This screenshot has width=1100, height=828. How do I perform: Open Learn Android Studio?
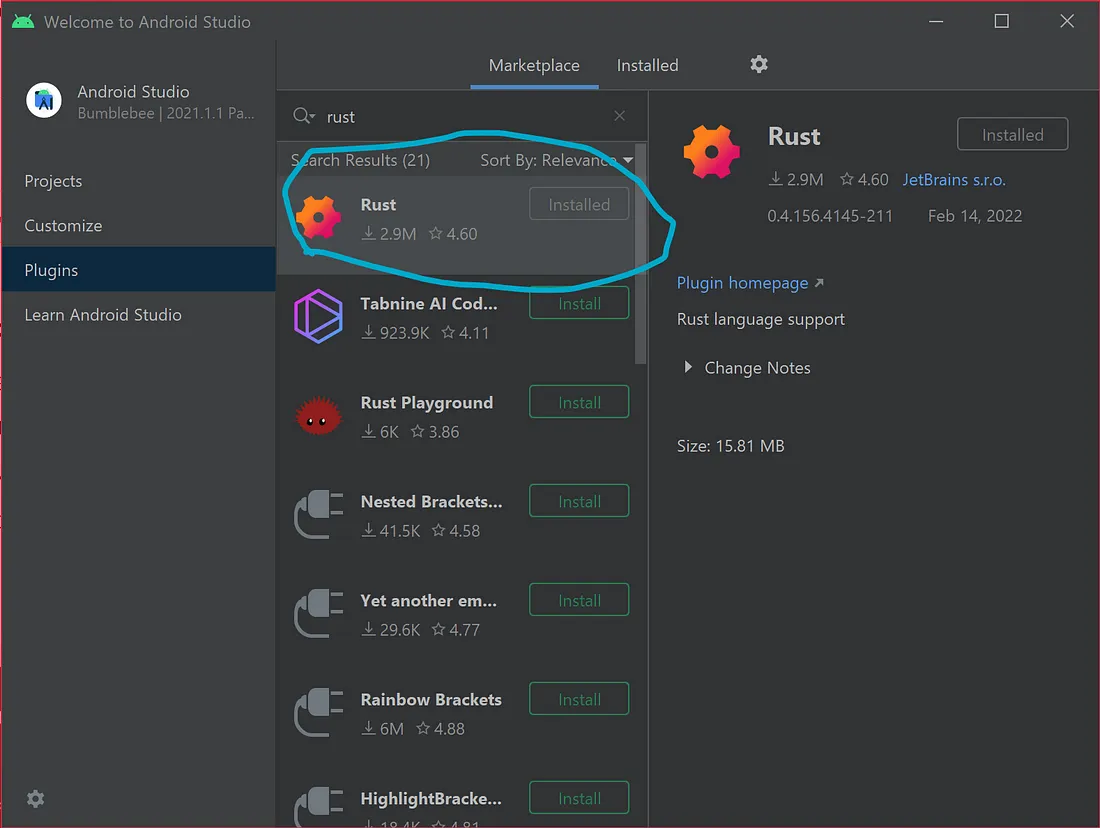tap(138, 315)
